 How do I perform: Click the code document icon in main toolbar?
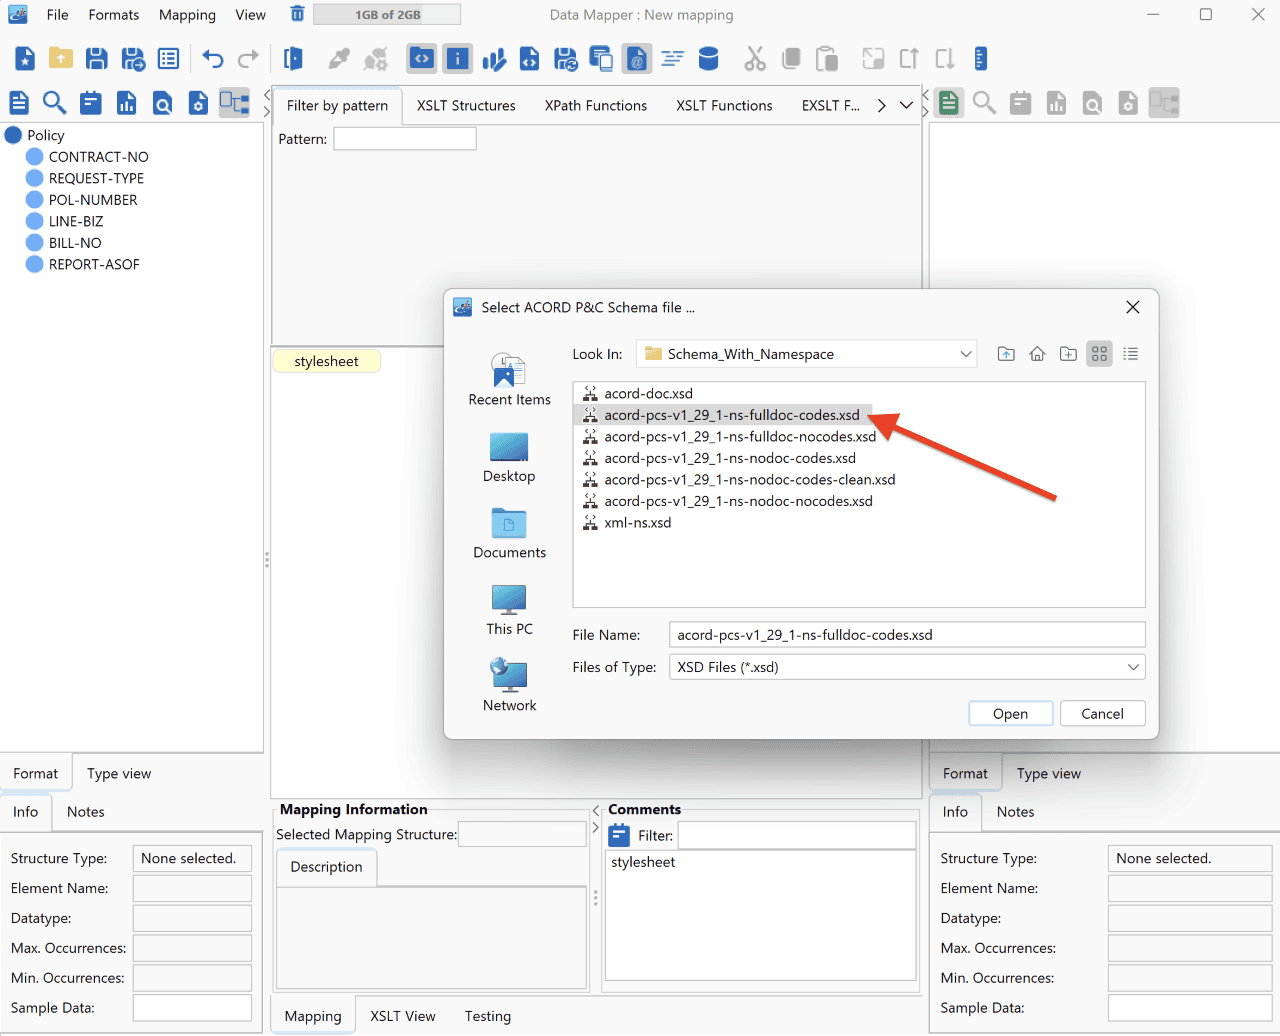click(x=530, y=59)
